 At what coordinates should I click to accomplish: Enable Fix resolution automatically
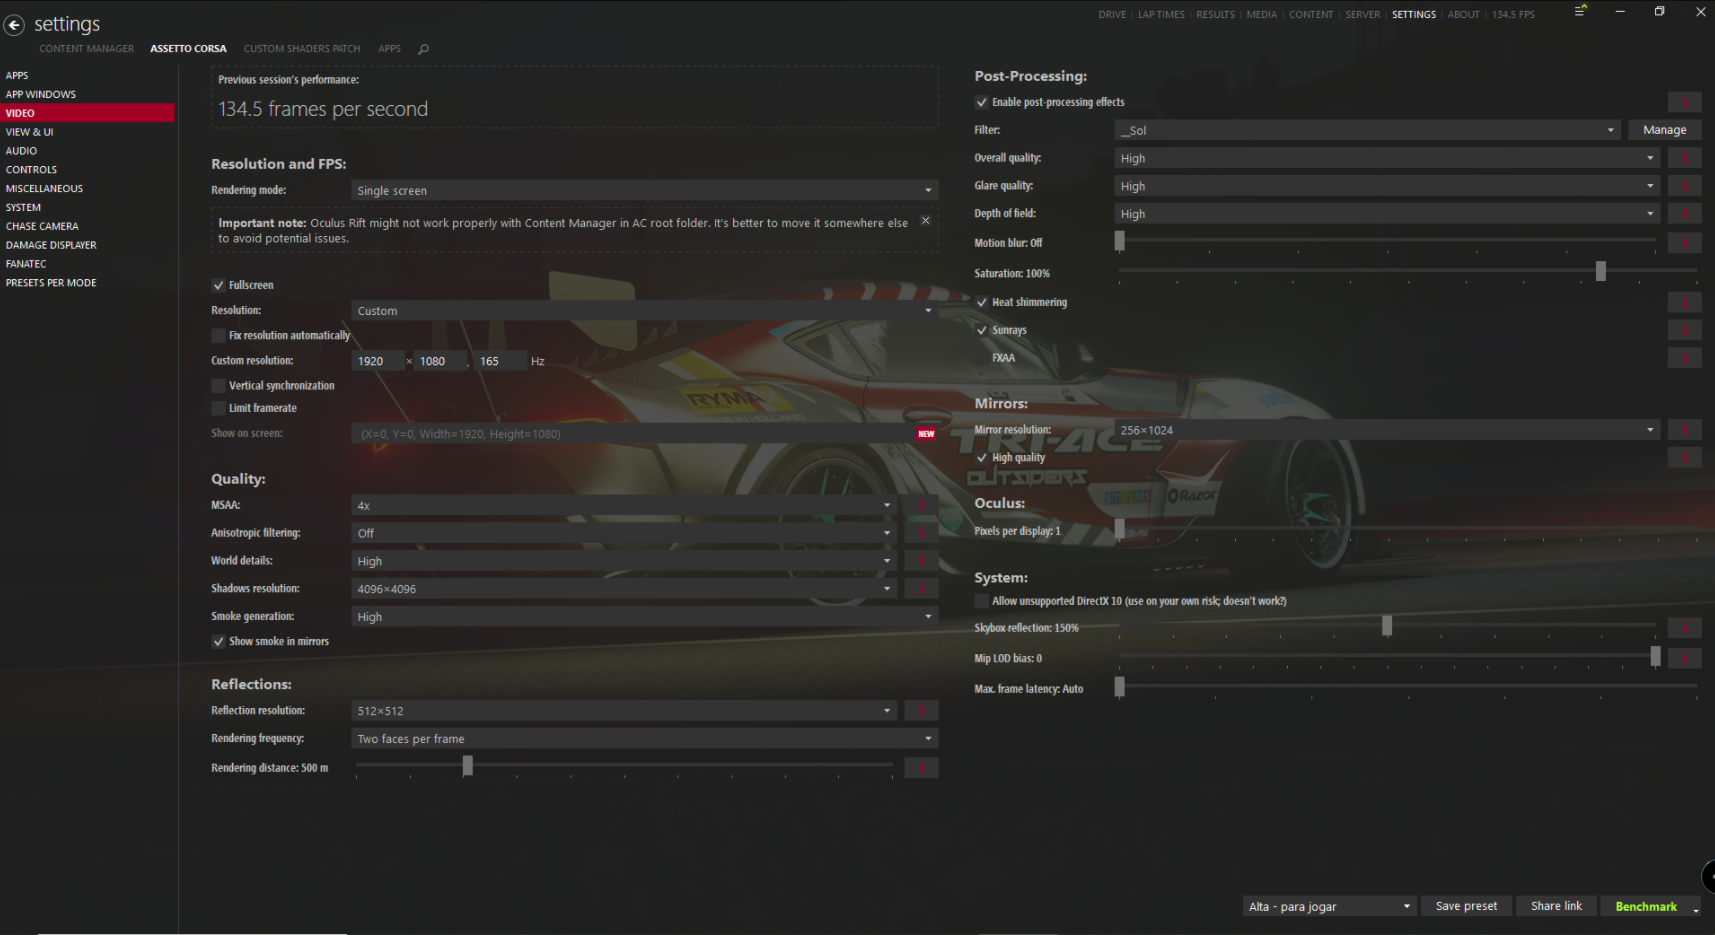pos(218,335)
